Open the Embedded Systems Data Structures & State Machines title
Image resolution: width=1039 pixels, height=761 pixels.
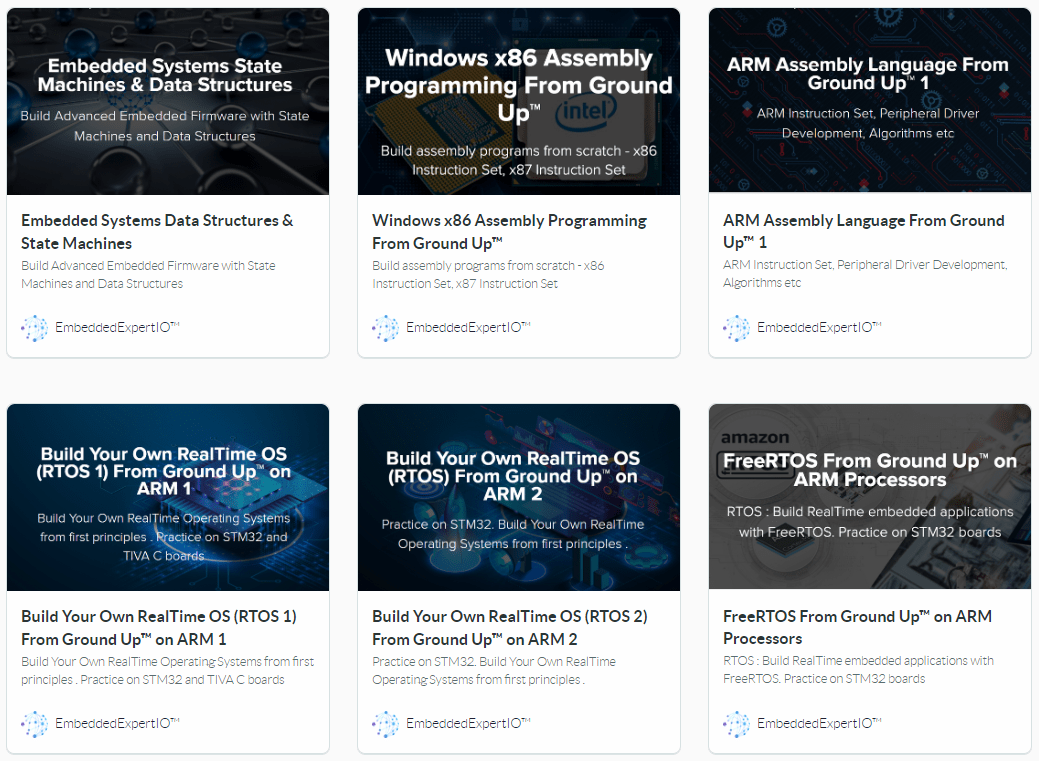(157, 231)
